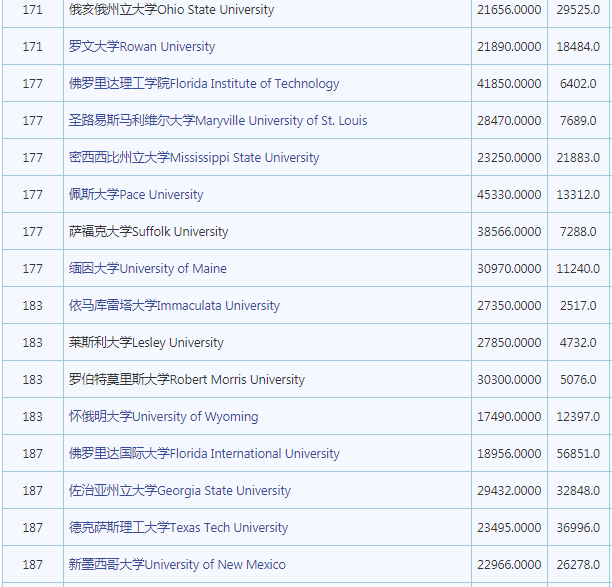Image resolution: width=612 pixels, height=587 pixels.
Task: Select rank 183 beside Lesley University
Action: point(32,343)
